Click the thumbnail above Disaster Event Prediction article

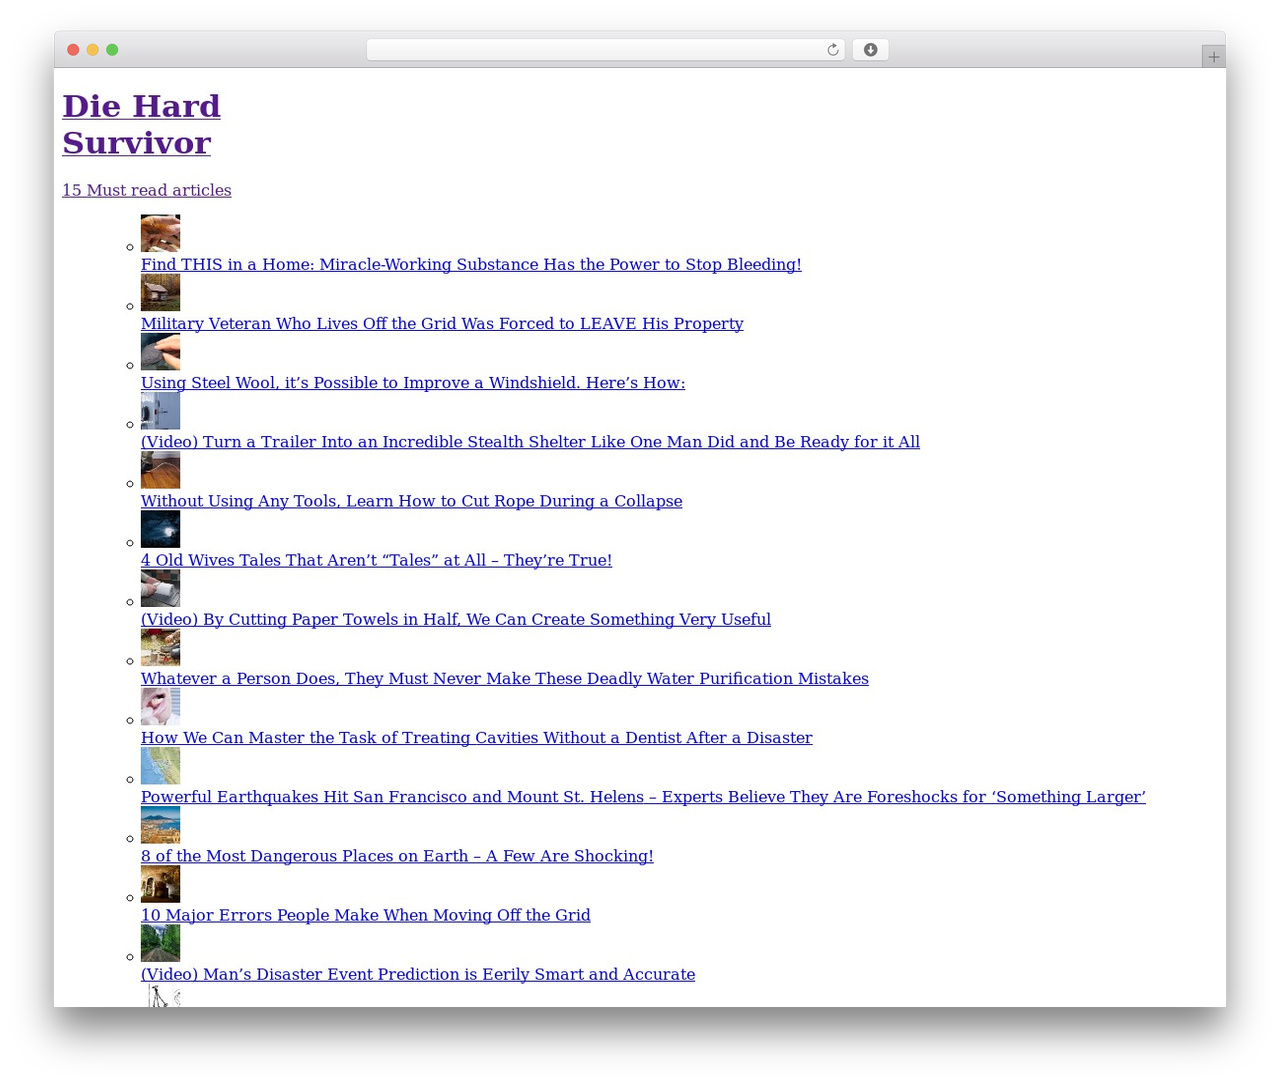point(160,941)
